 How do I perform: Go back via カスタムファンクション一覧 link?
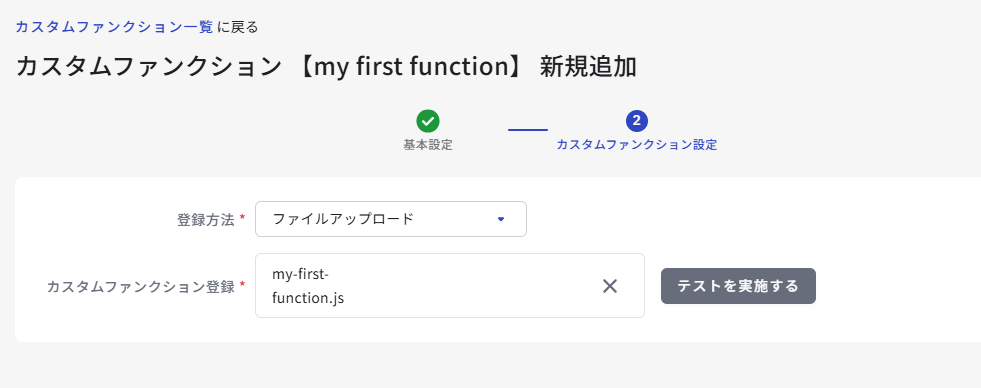tap(114, 27)
